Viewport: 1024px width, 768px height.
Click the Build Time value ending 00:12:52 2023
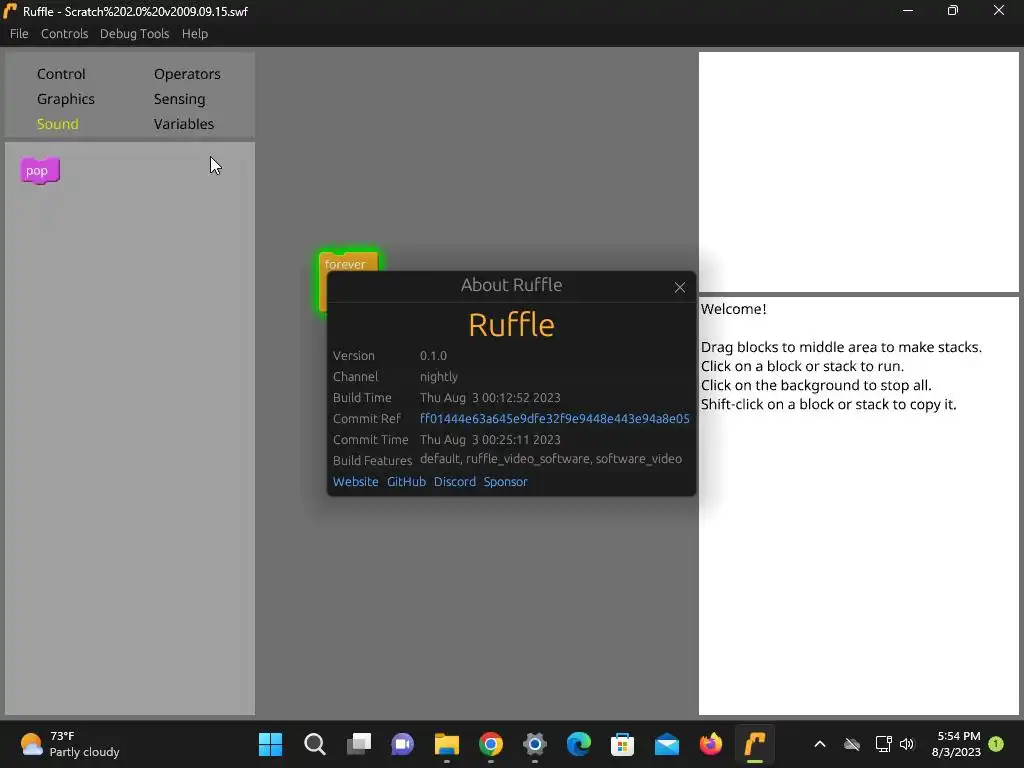coord(490,397)
